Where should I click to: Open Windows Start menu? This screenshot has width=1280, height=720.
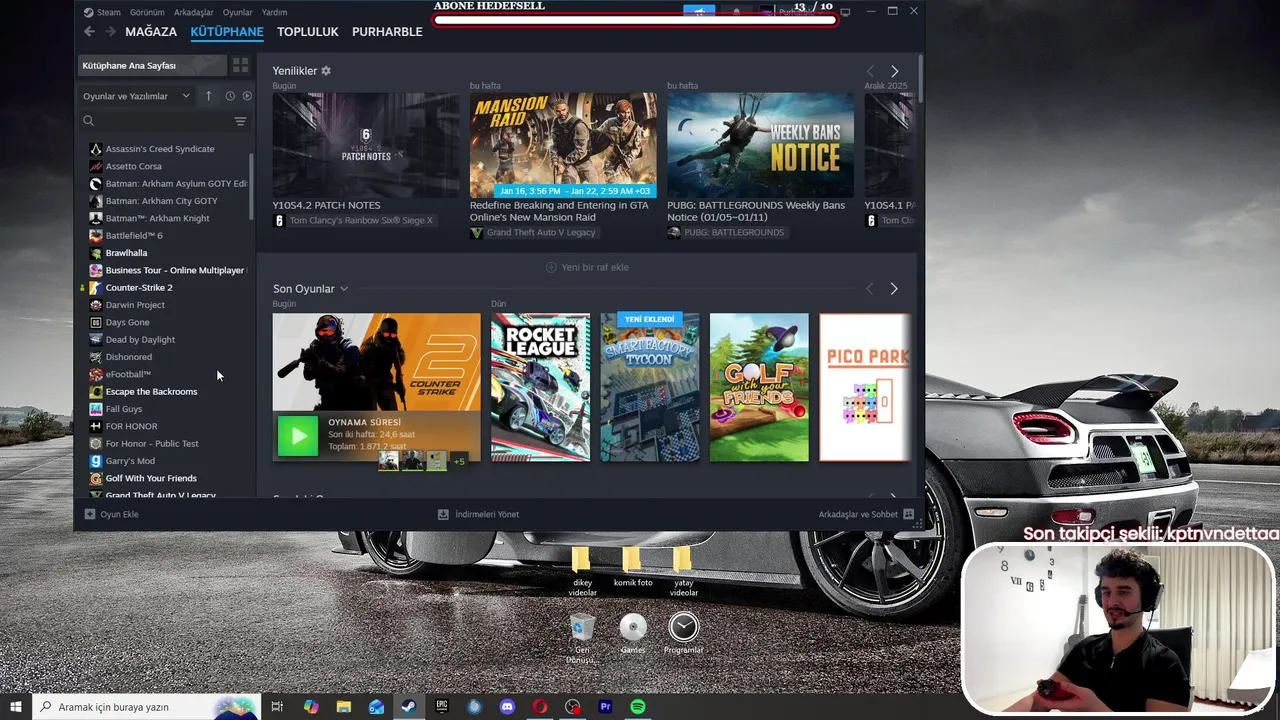click(x=16, y=707)
